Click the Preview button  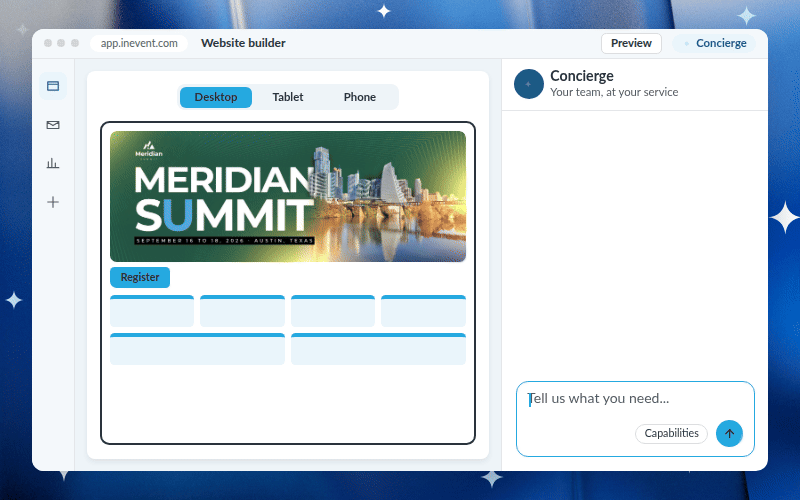coord(631,43)
